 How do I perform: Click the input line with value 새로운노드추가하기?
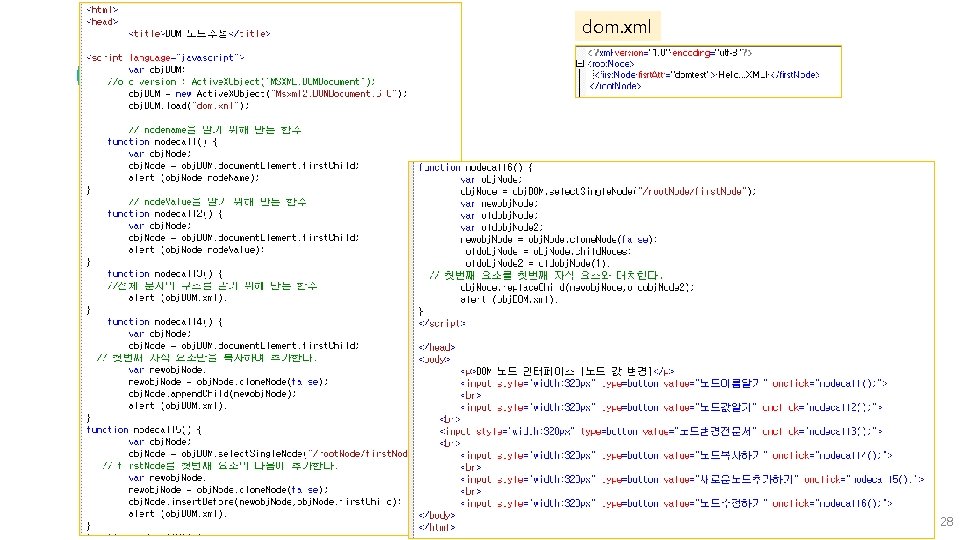pos(692,479)
